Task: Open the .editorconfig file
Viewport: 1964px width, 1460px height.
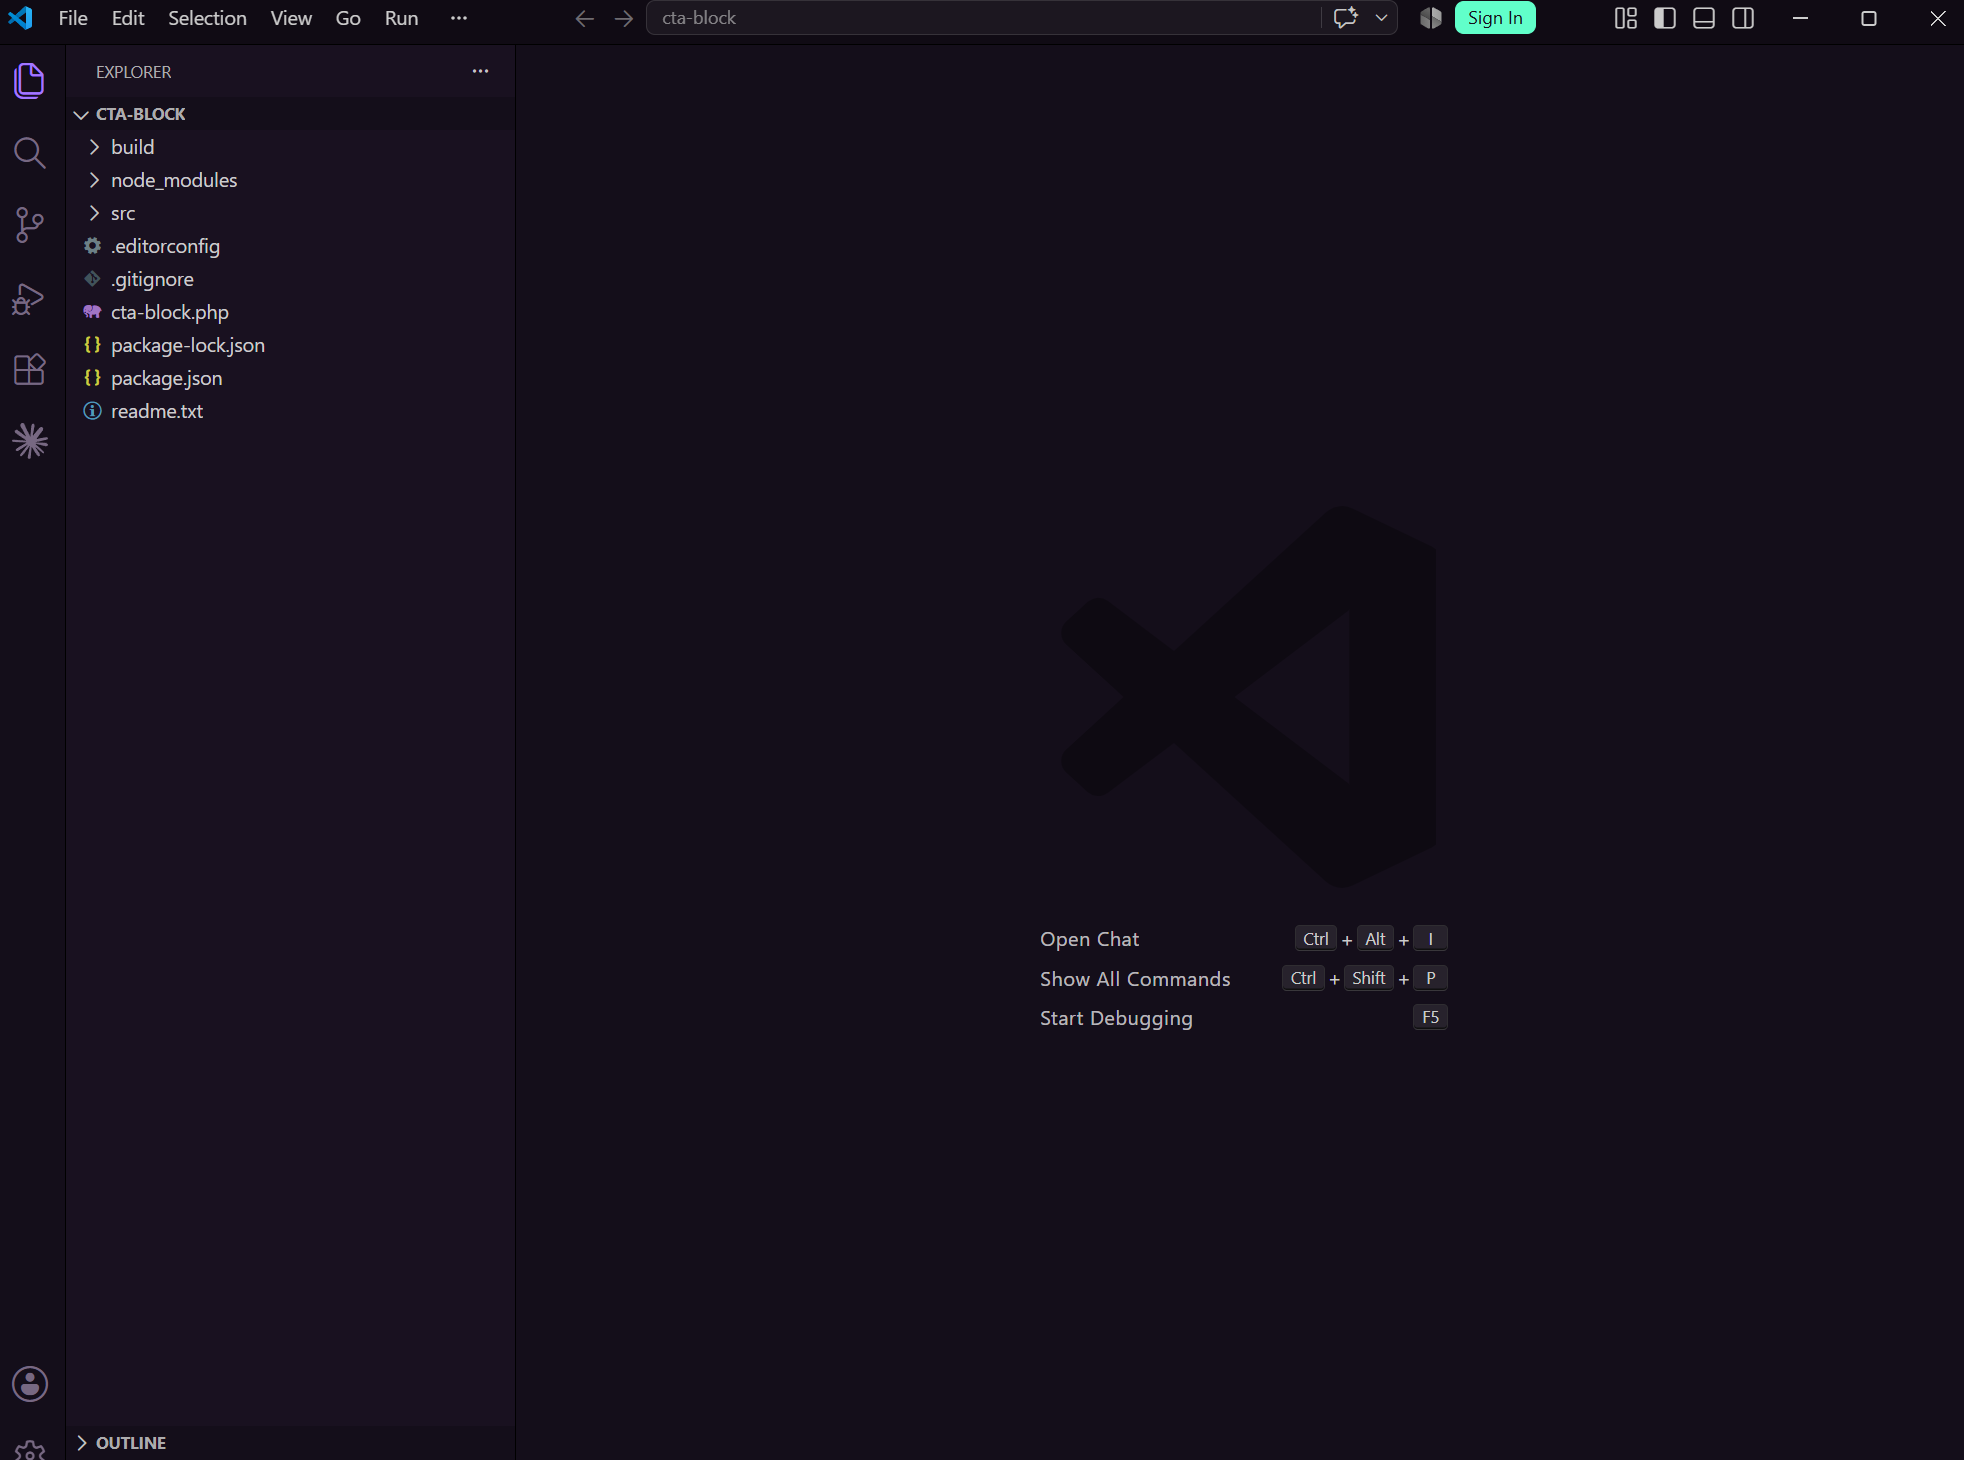Action: point(290,246)
